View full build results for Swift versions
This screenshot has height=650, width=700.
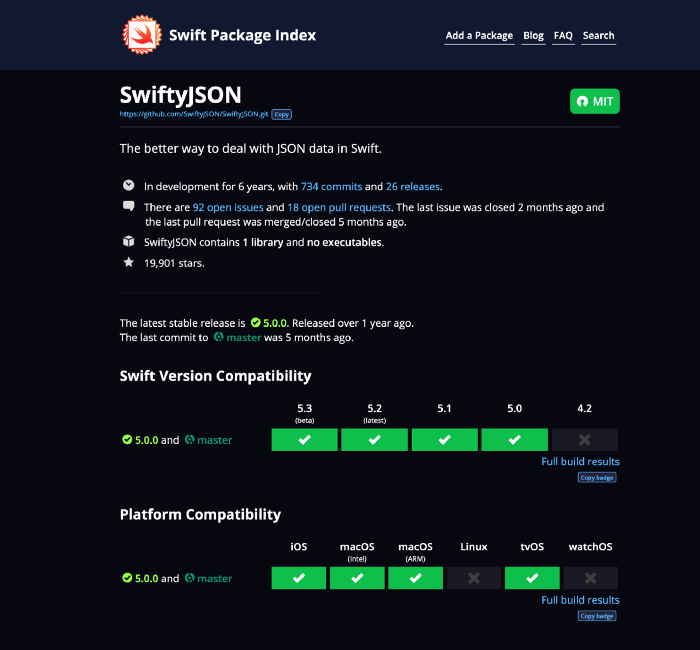coord(580,462)
